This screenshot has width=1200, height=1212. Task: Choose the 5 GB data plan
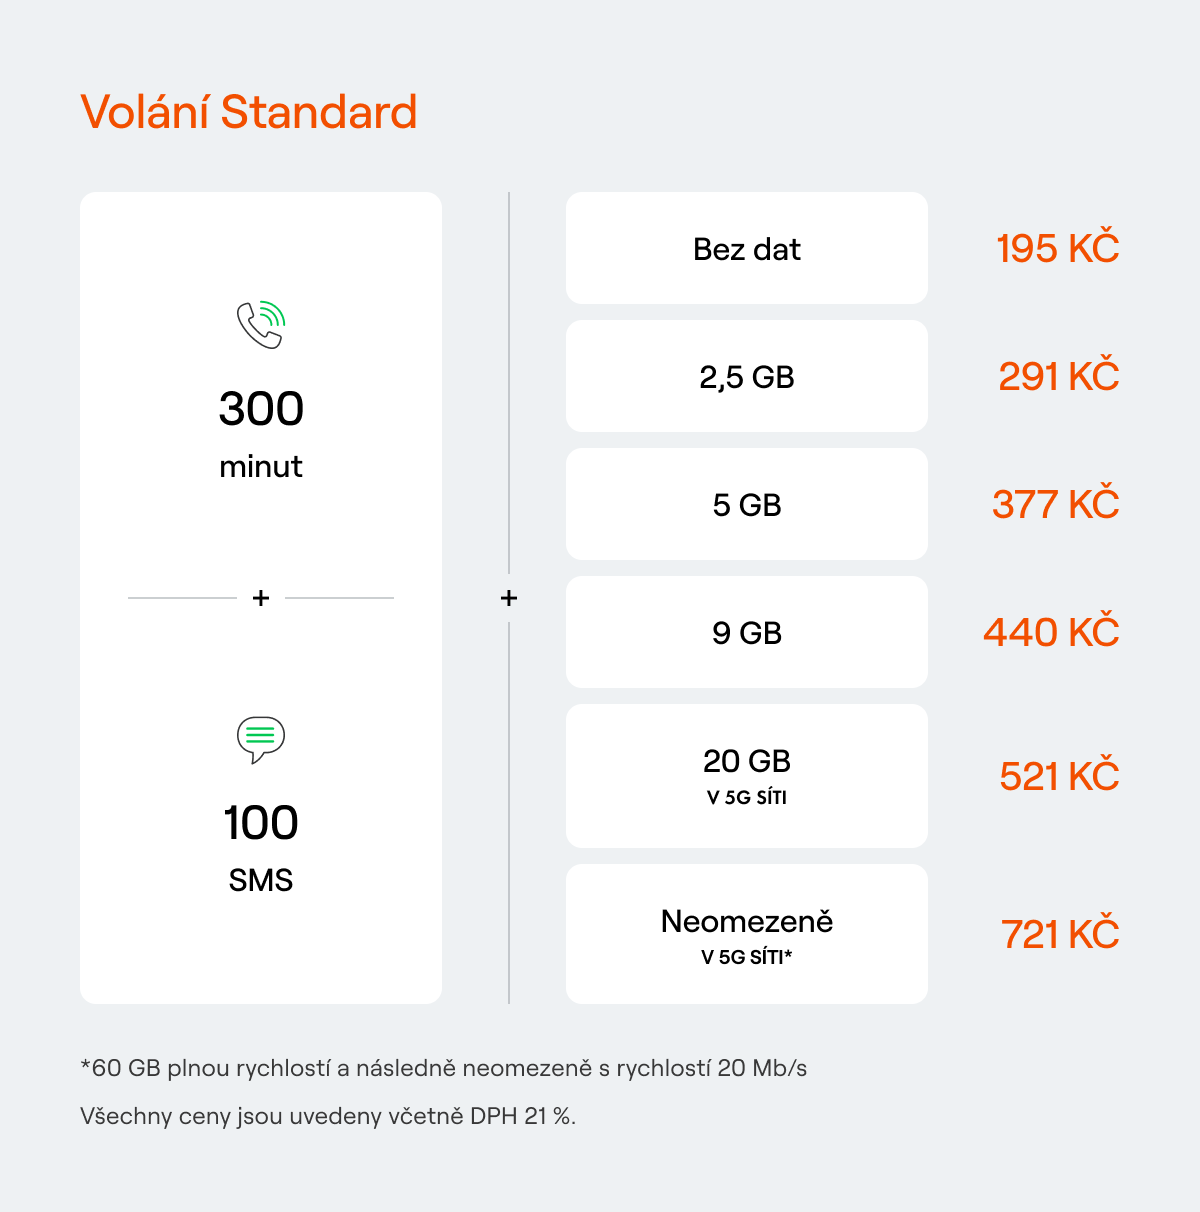[747, 504]
